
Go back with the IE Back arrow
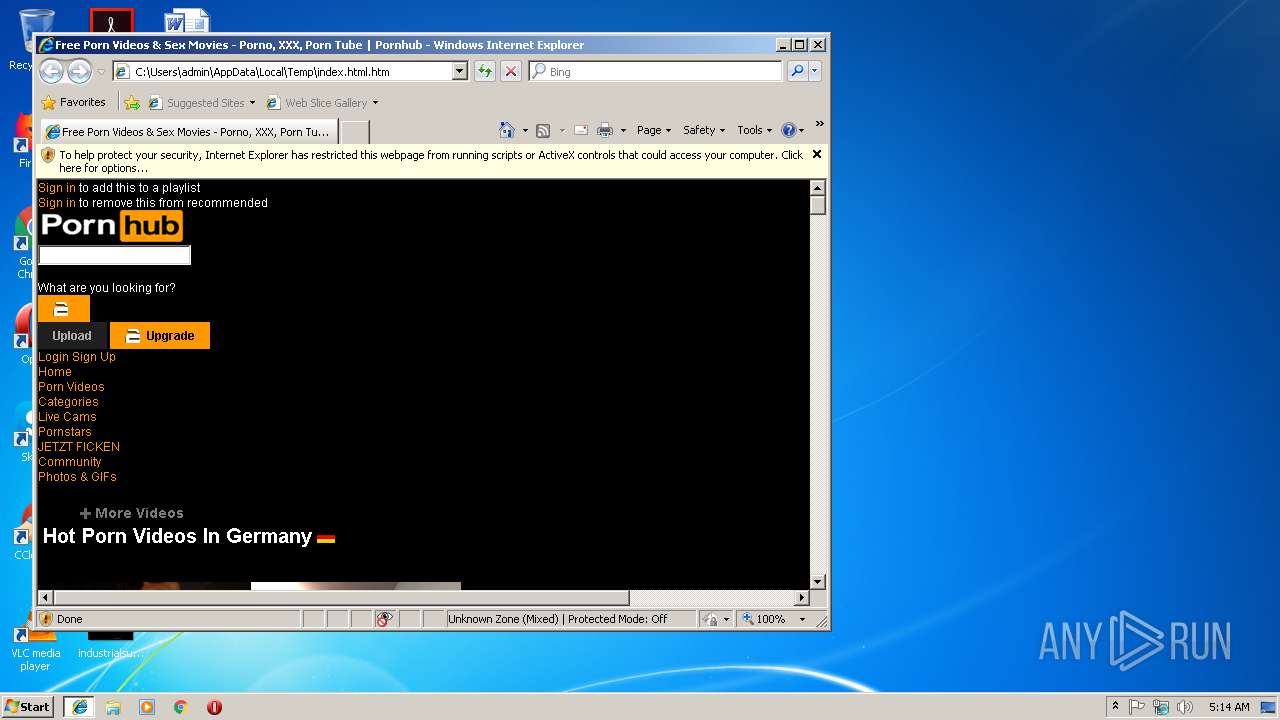click(x=51, y=71)
